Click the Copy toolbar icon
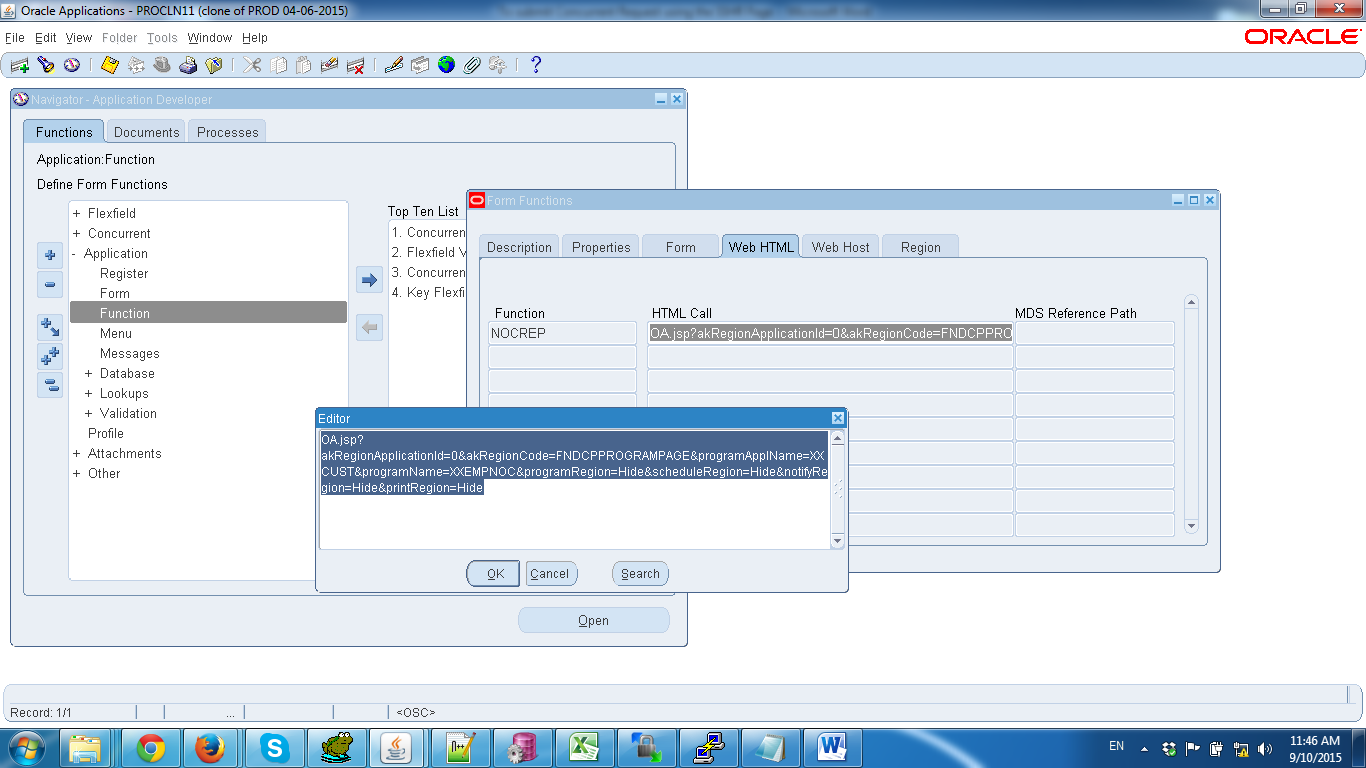The image size is (1366, 768). coord(278,65)
